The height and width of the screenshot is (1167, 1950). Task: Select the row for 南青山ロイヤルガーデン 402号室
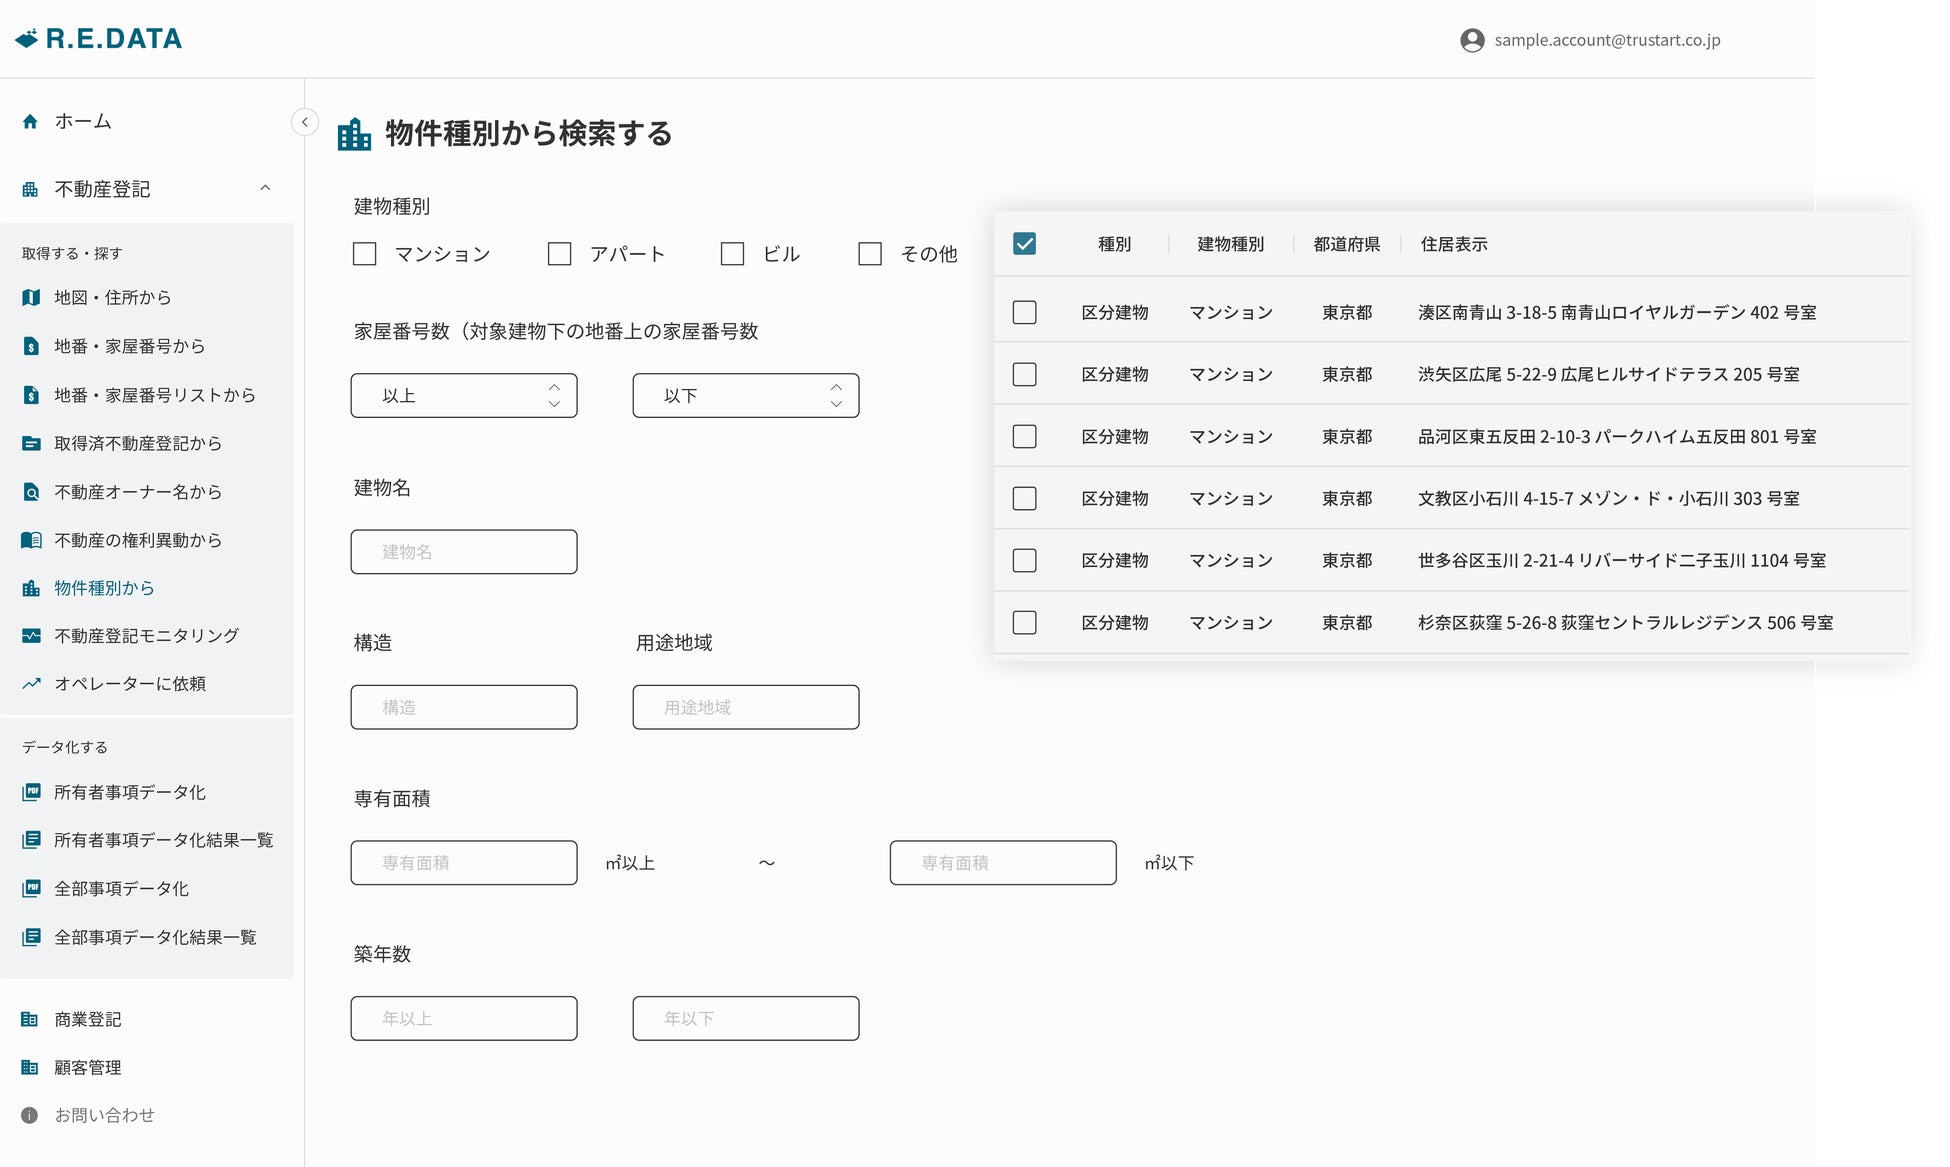[1024, 312]
